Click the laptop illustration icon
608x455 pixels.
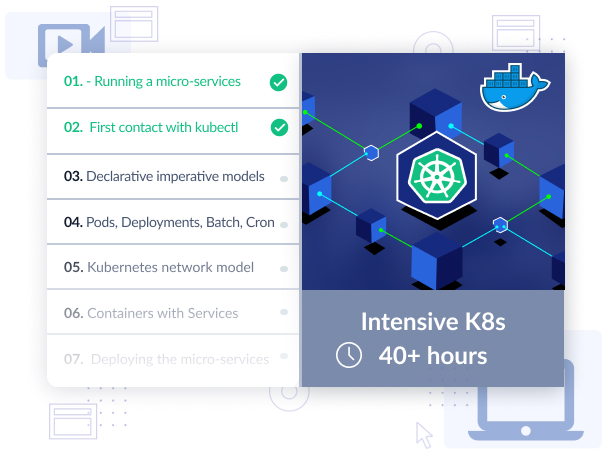526,401
